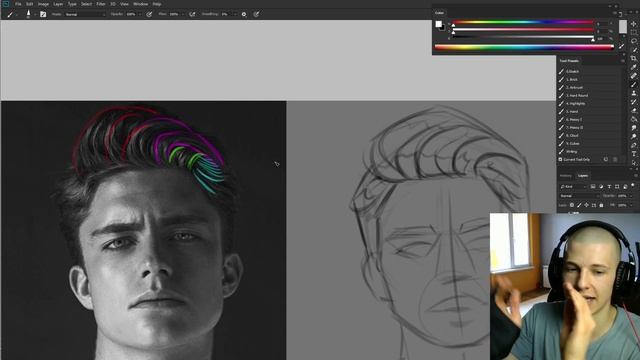Open Flow slider dropdown arrow

click(x=183, y=14)
